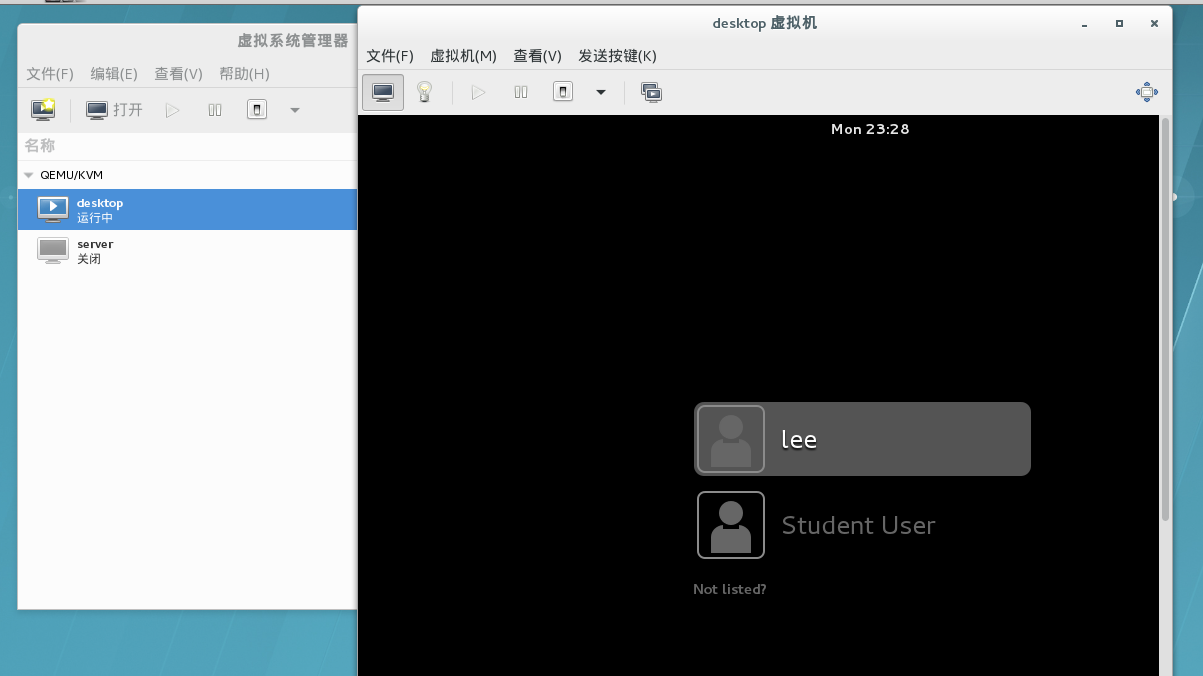
Task: Minimize the desktop 虚拟机 window
Action: [1084, 23]
